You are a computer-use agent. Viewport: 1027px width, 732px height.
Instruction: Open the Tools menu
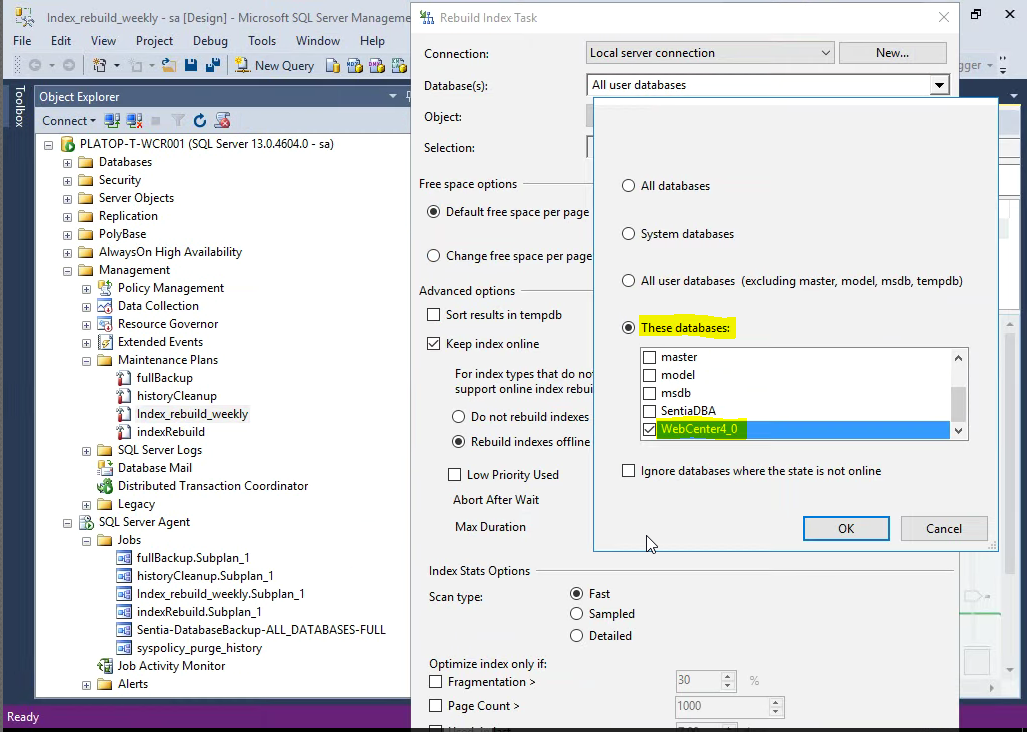point(262,41)
